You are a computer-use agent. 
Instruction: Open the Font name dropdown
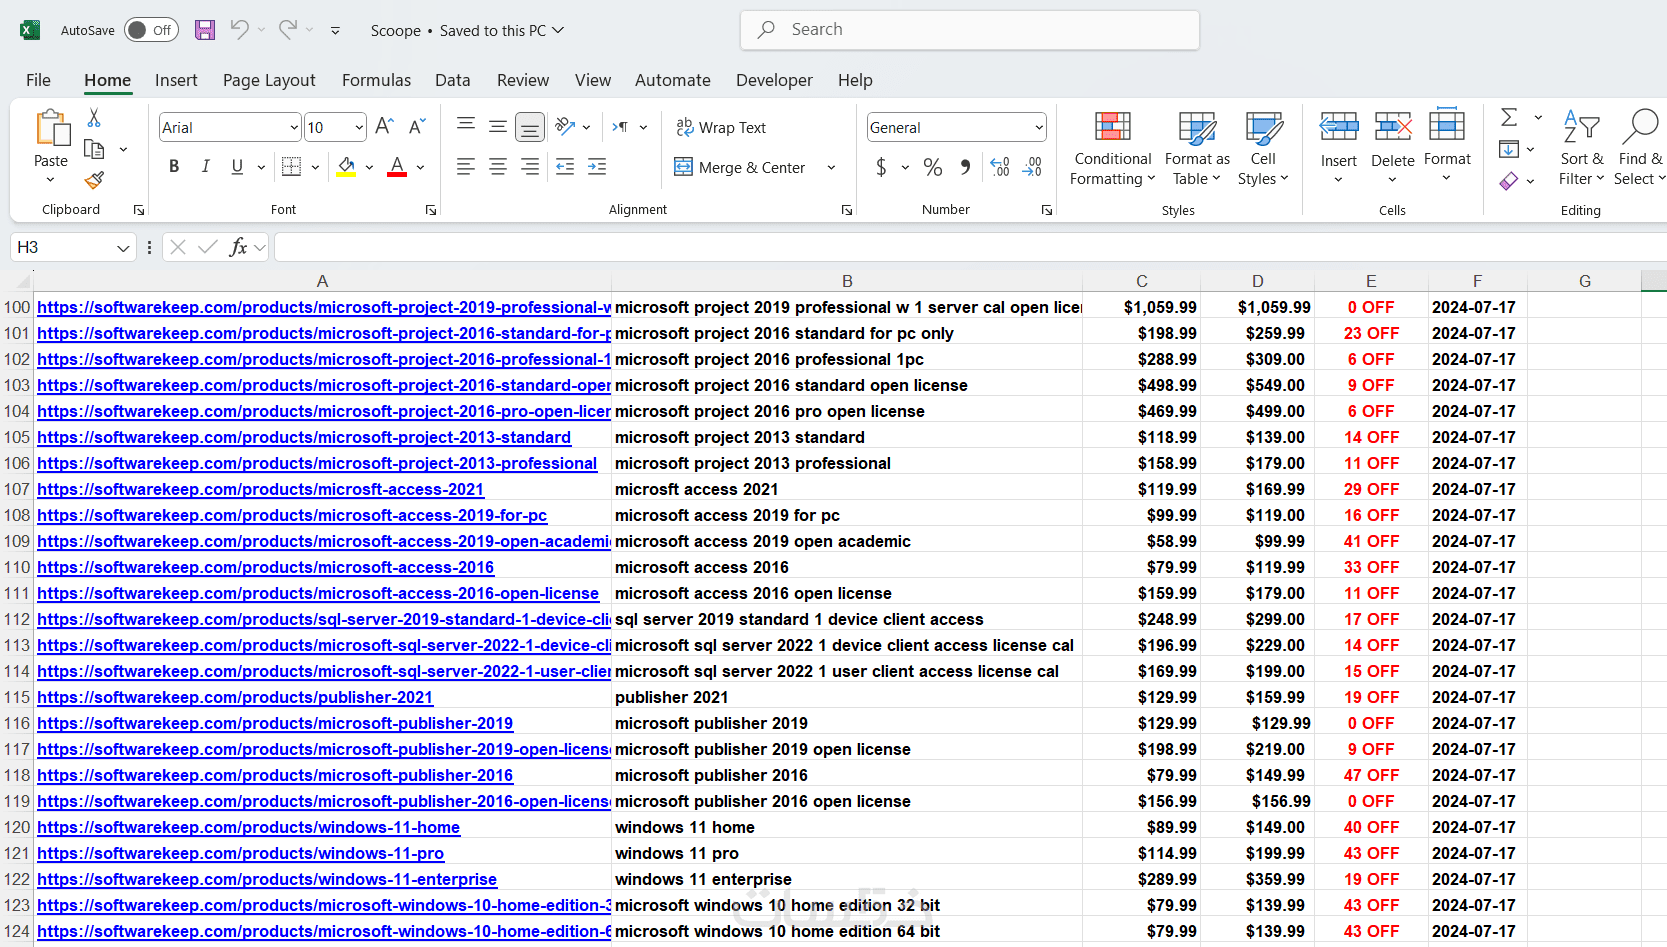[294, 127]
